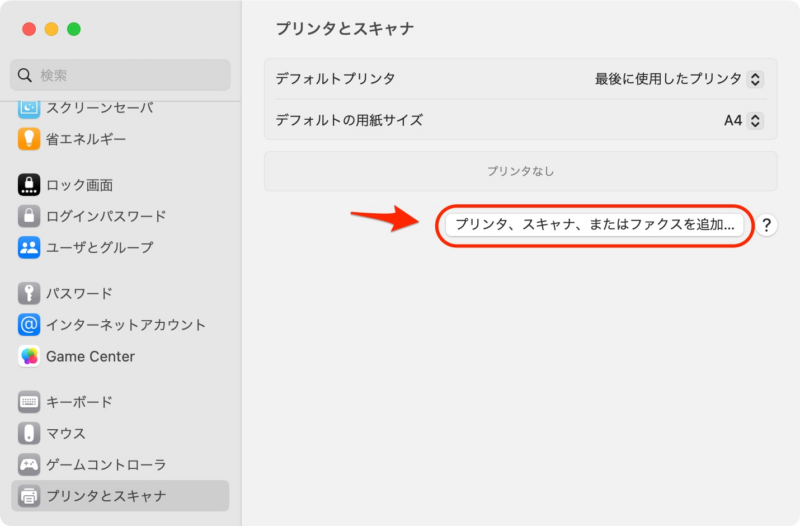800x526 pixels.
Task: Go to パスワード in the sidebar
Action: [x=79, y=293]
